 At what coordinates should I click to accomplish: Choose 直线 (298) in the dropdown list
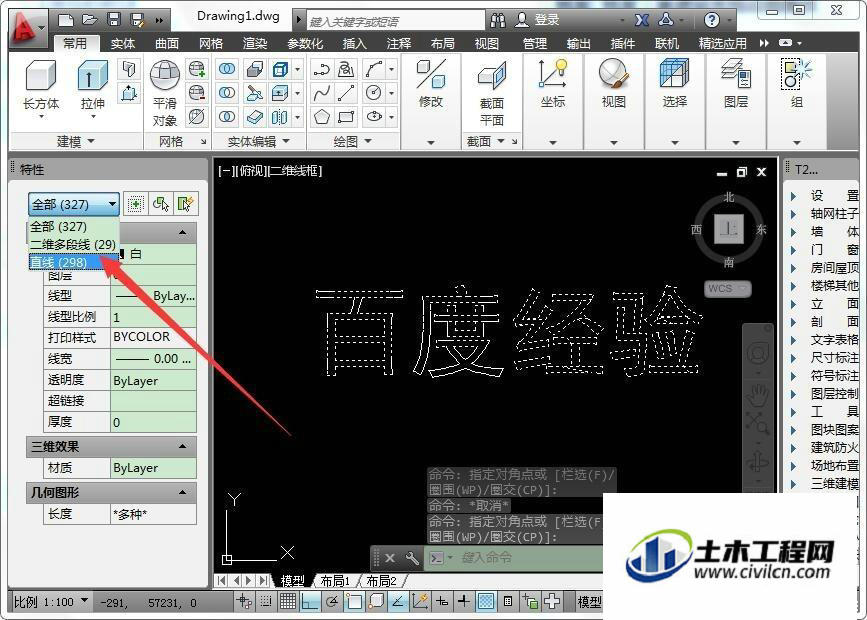pyautogui.click(x=74, y=262)
